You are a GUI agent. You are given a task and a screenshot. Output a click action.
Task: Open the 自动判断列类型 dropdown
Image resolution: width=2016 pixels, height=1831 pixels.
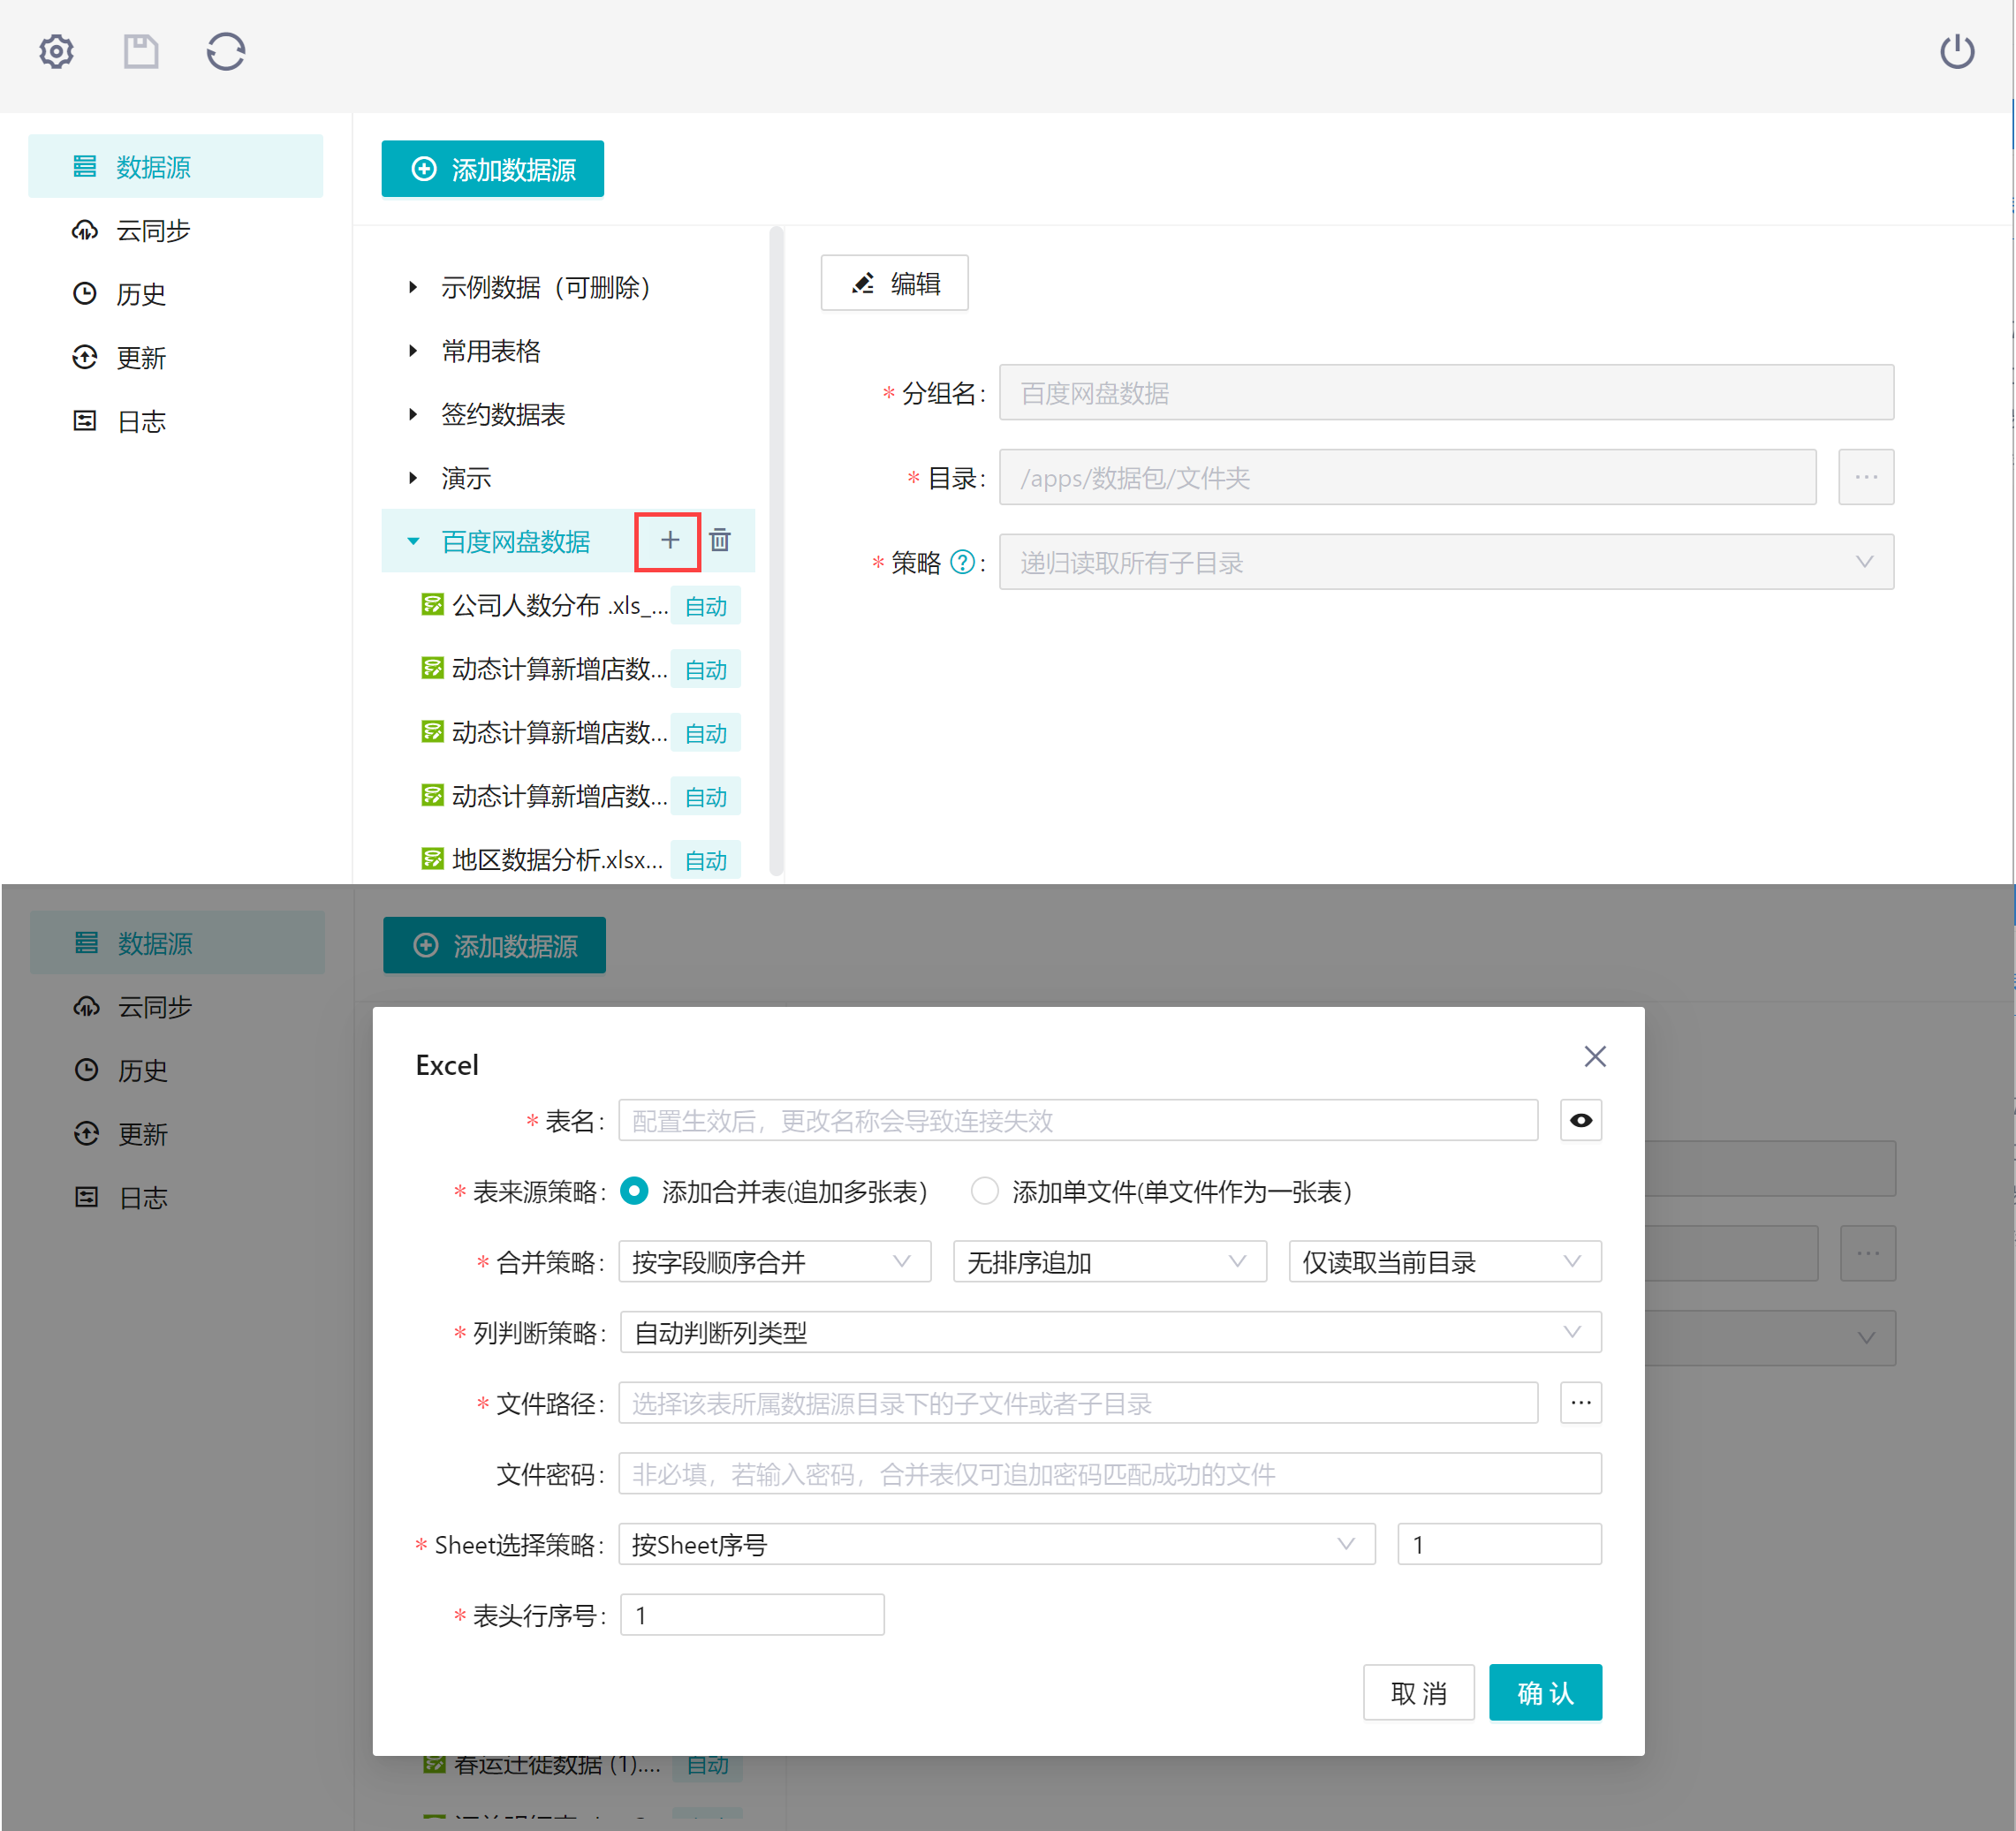point(1109,1332)
